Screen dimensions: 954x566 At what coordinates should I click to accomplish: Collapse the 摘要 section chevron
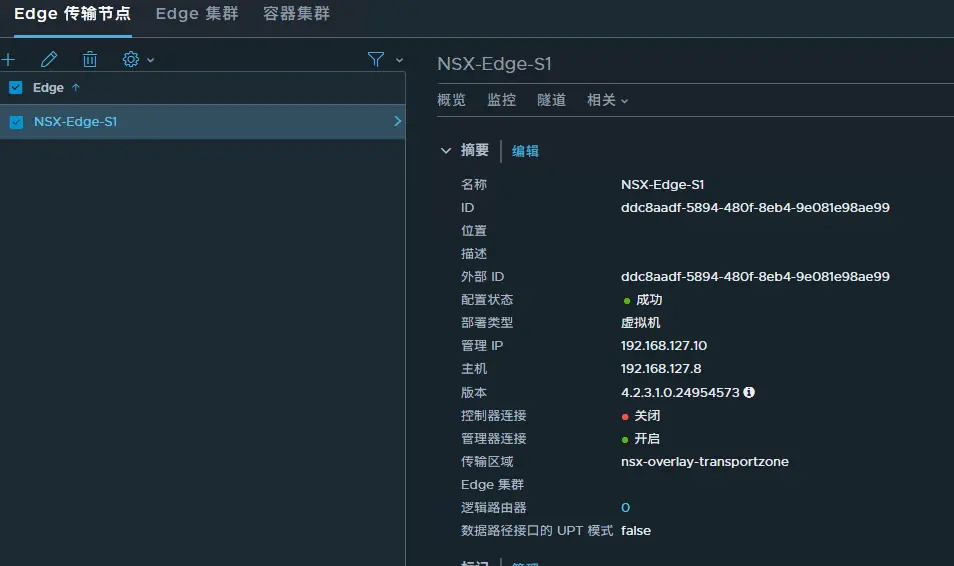[446, 150]
